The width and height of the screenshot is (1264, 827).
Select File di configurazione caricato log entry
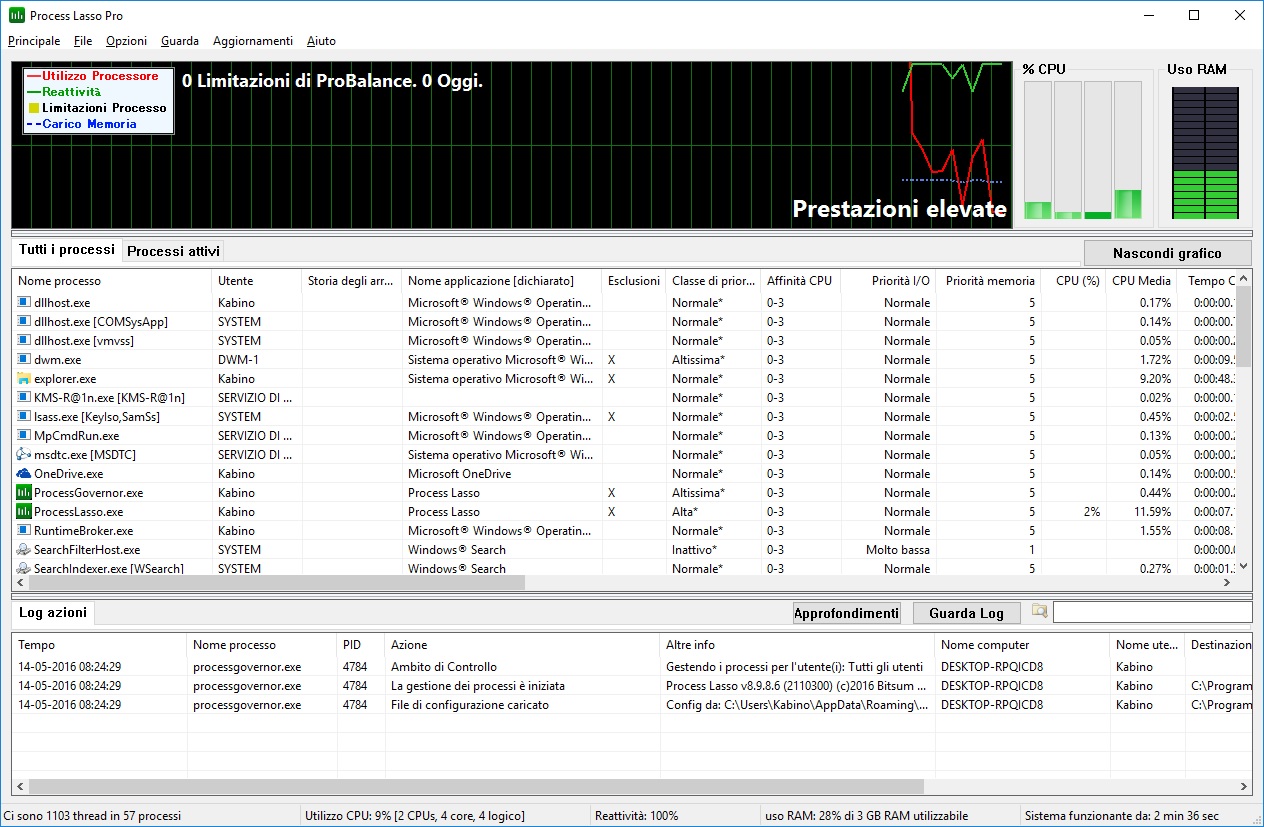470,705
